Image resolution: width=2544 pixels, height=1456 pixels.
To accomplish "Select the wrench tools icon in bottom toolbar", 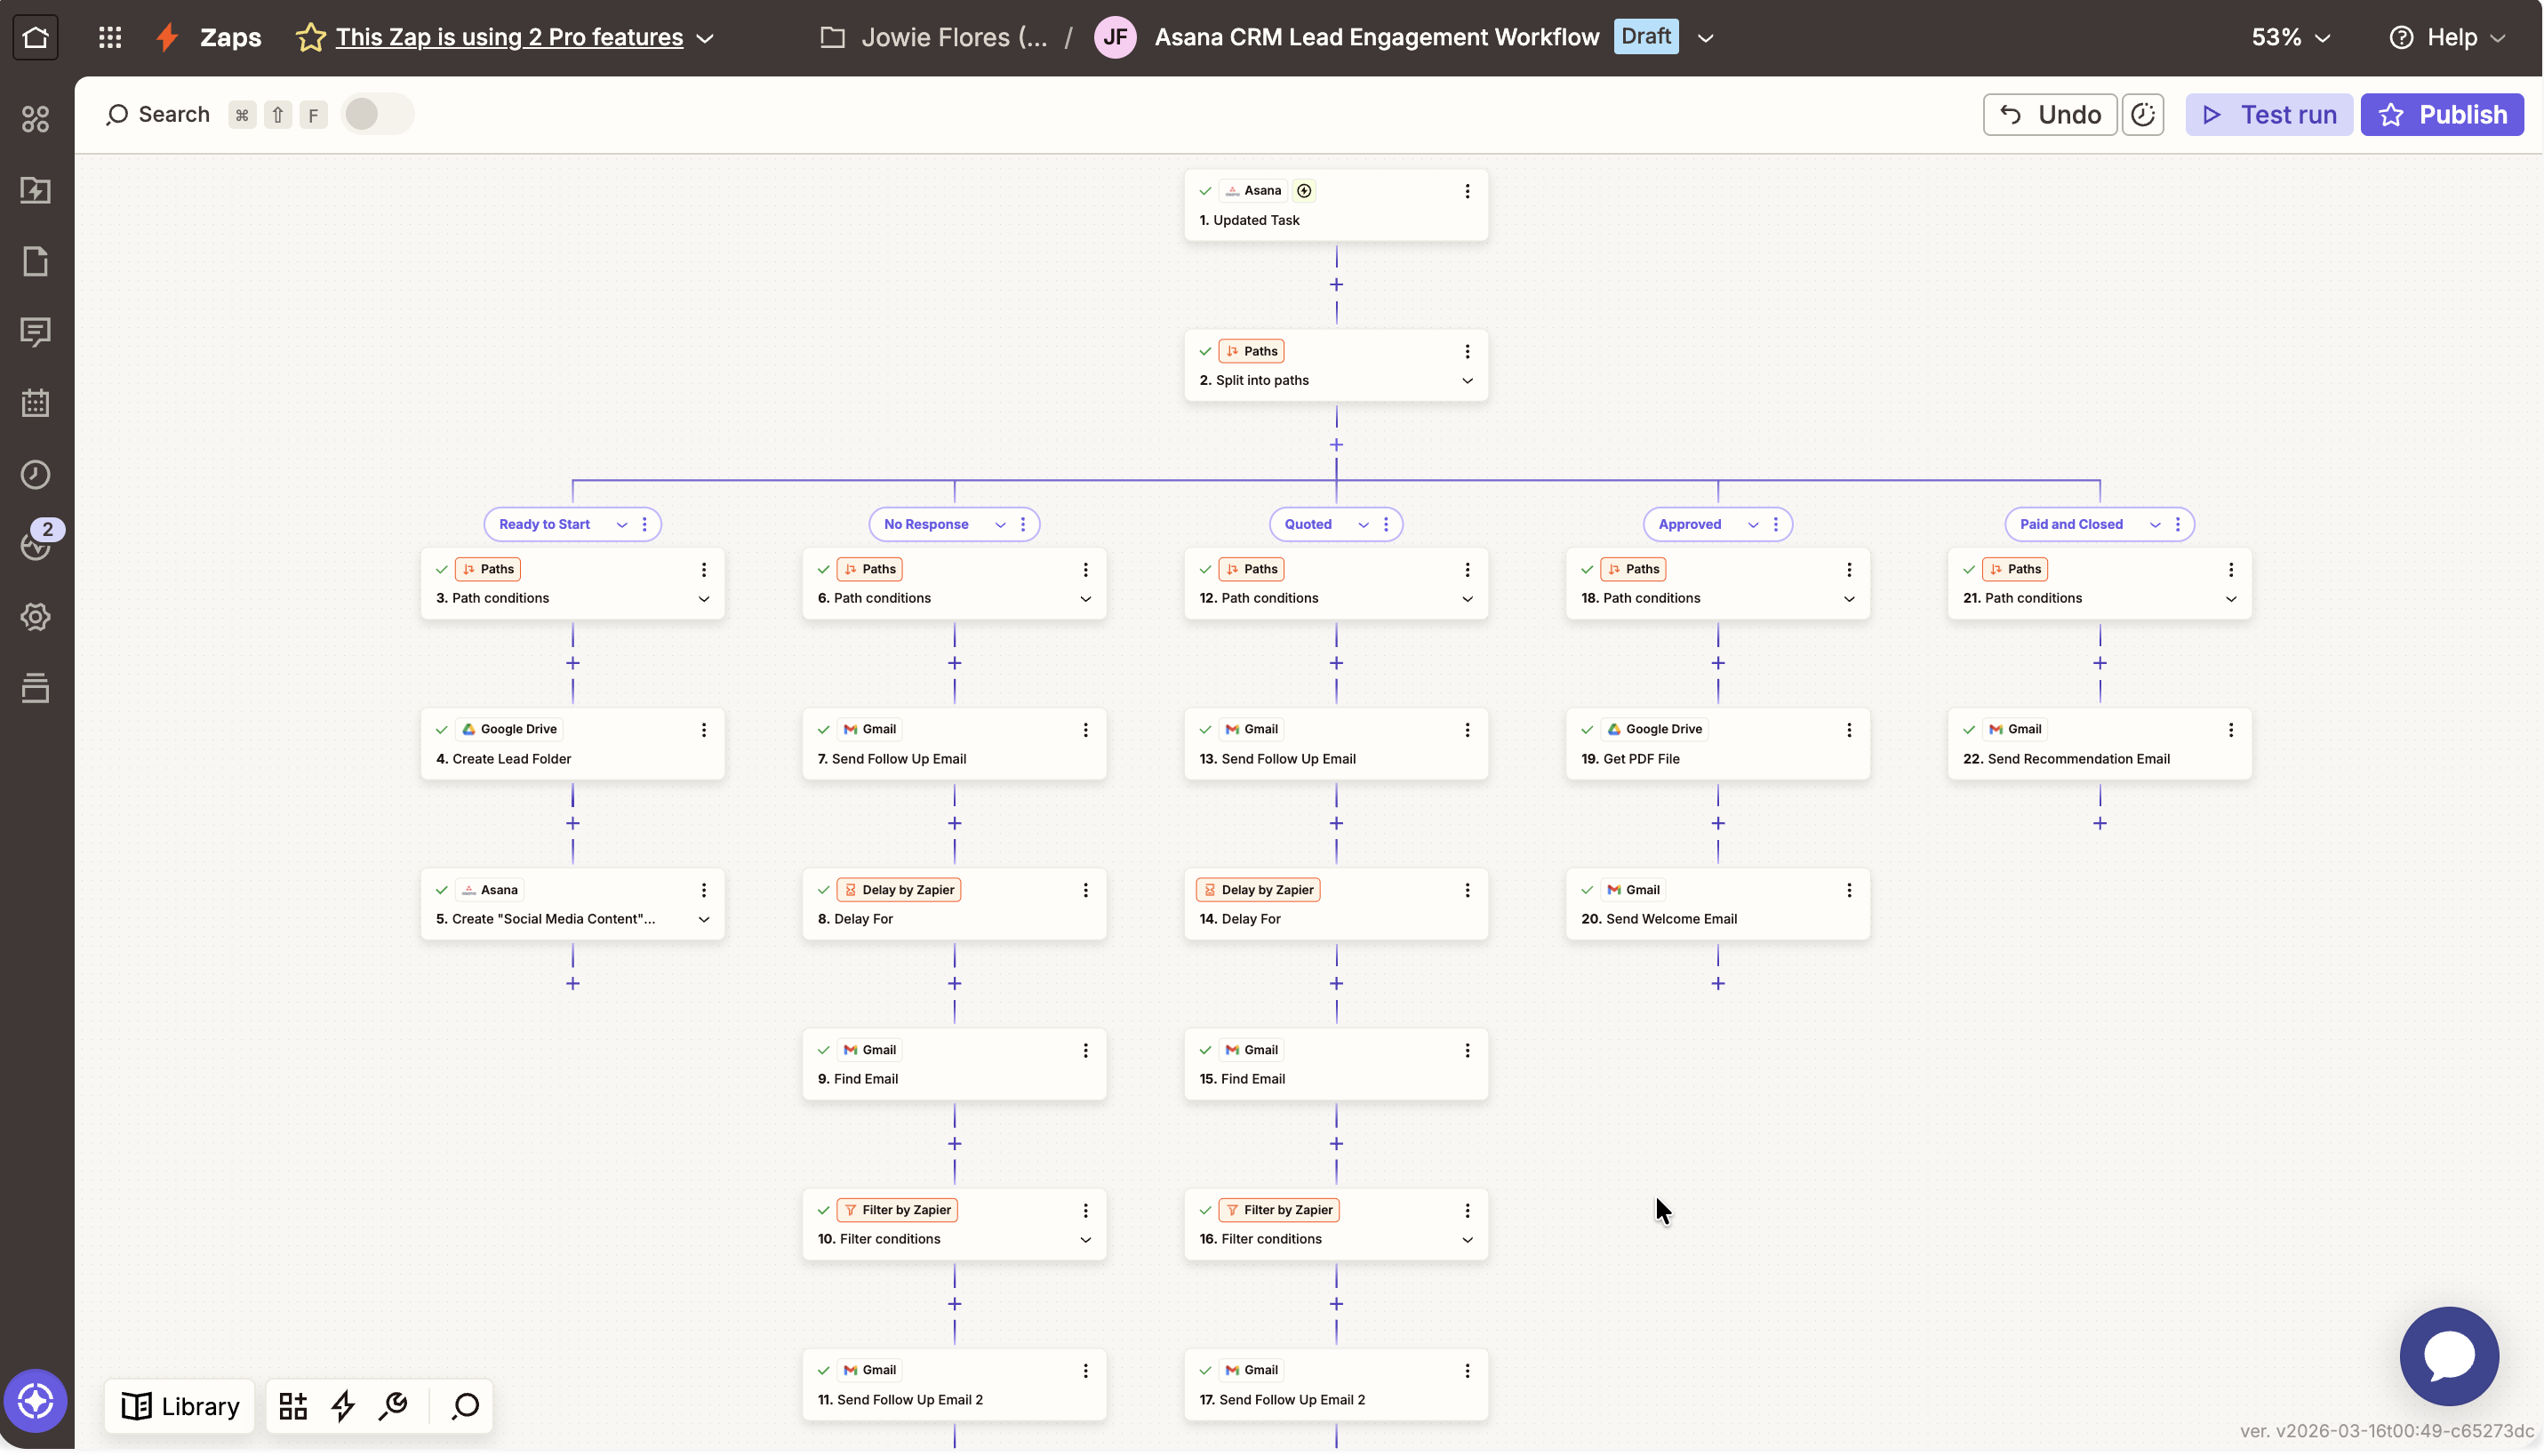I will pyautogui.click(x=393, y=1406).
